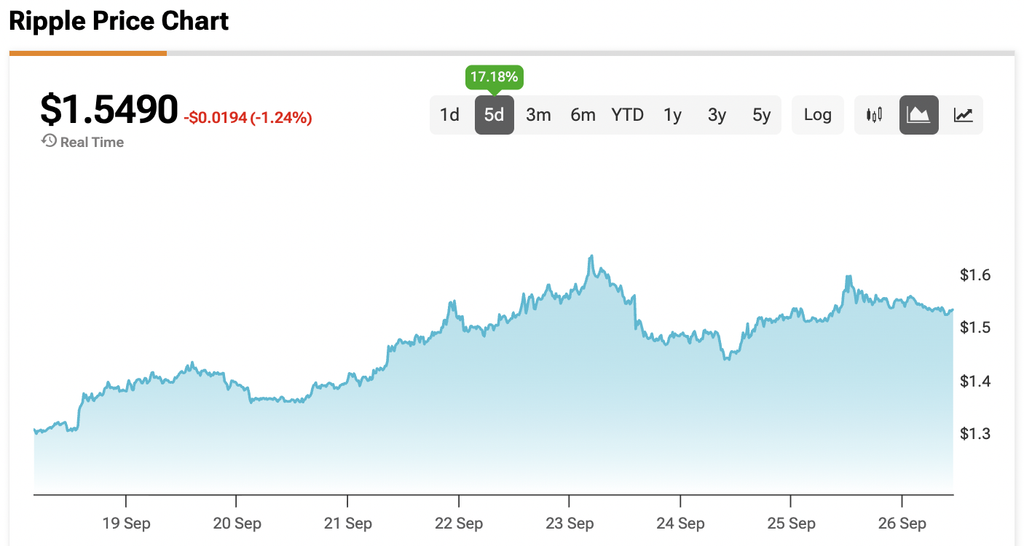Image resolution: width=1024 pixels, height=546 pixels.
Task: Switch chart to 6m range
Action: (x=583, y=115)
